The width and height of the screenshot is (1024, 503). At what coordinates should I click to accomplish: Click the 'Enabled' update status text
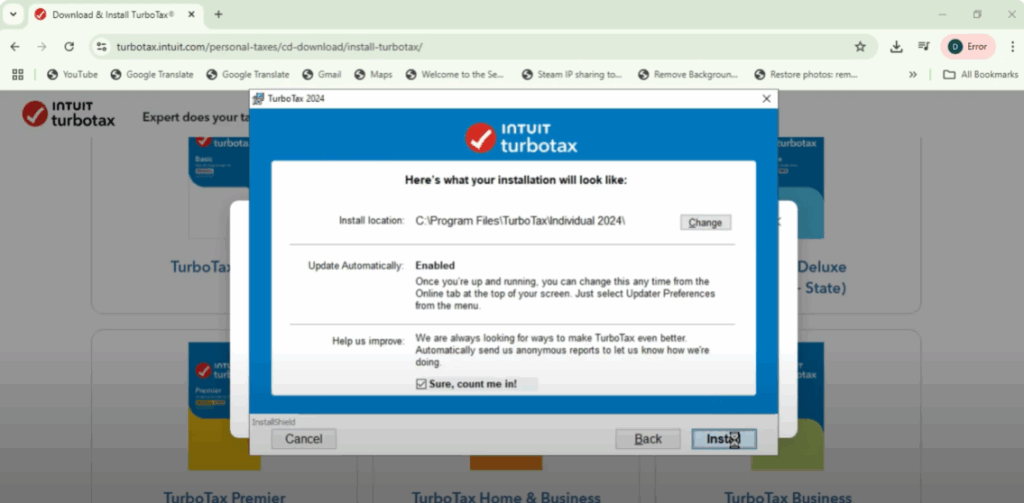tap(435, 265)
